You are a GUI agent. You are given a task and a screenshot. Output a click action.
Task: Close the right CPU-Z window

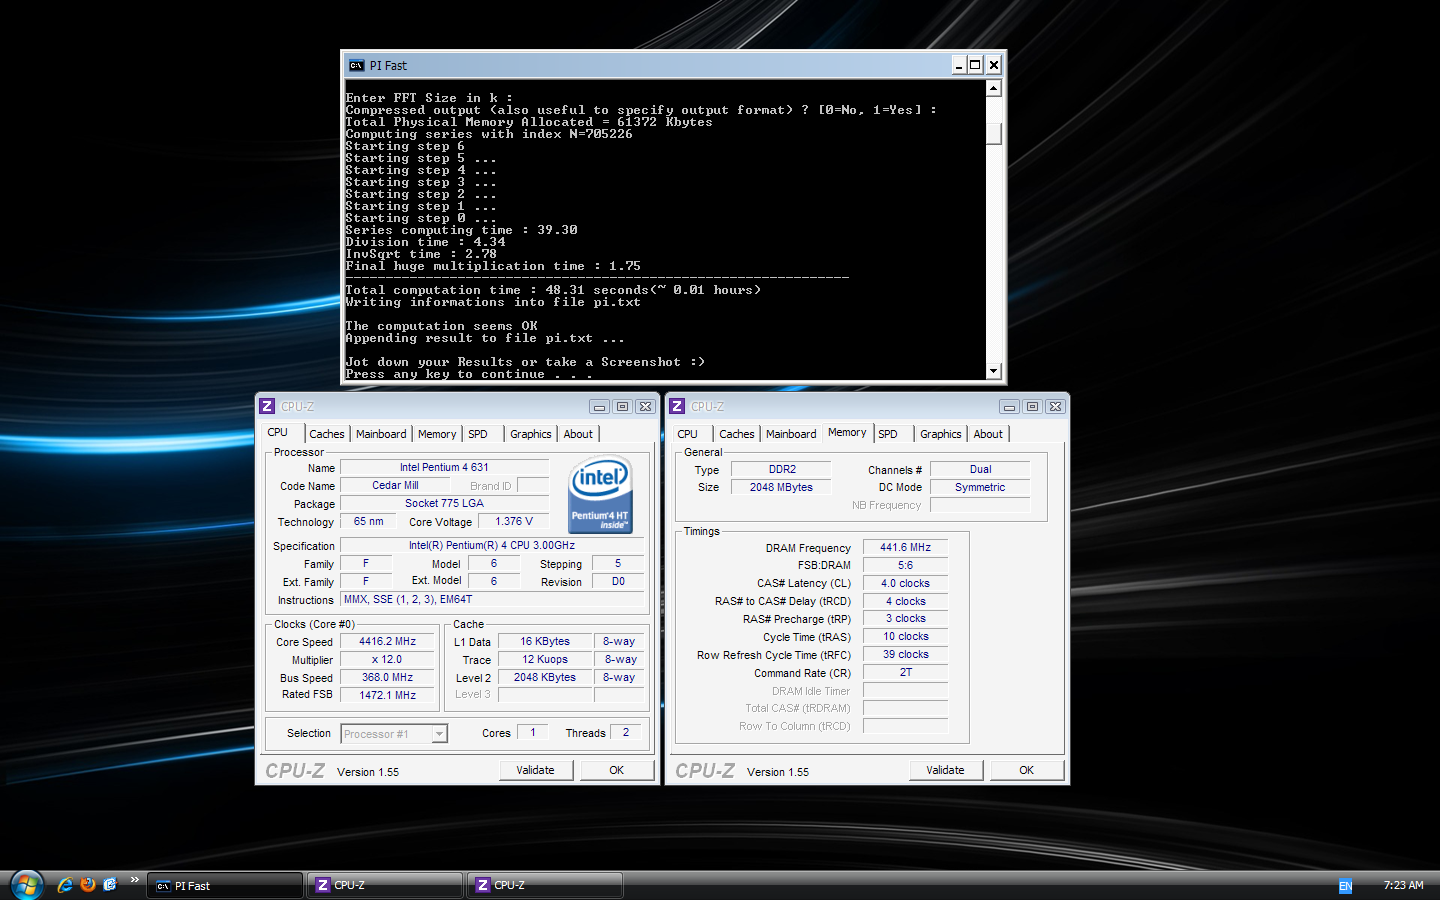coord(1055,407)
